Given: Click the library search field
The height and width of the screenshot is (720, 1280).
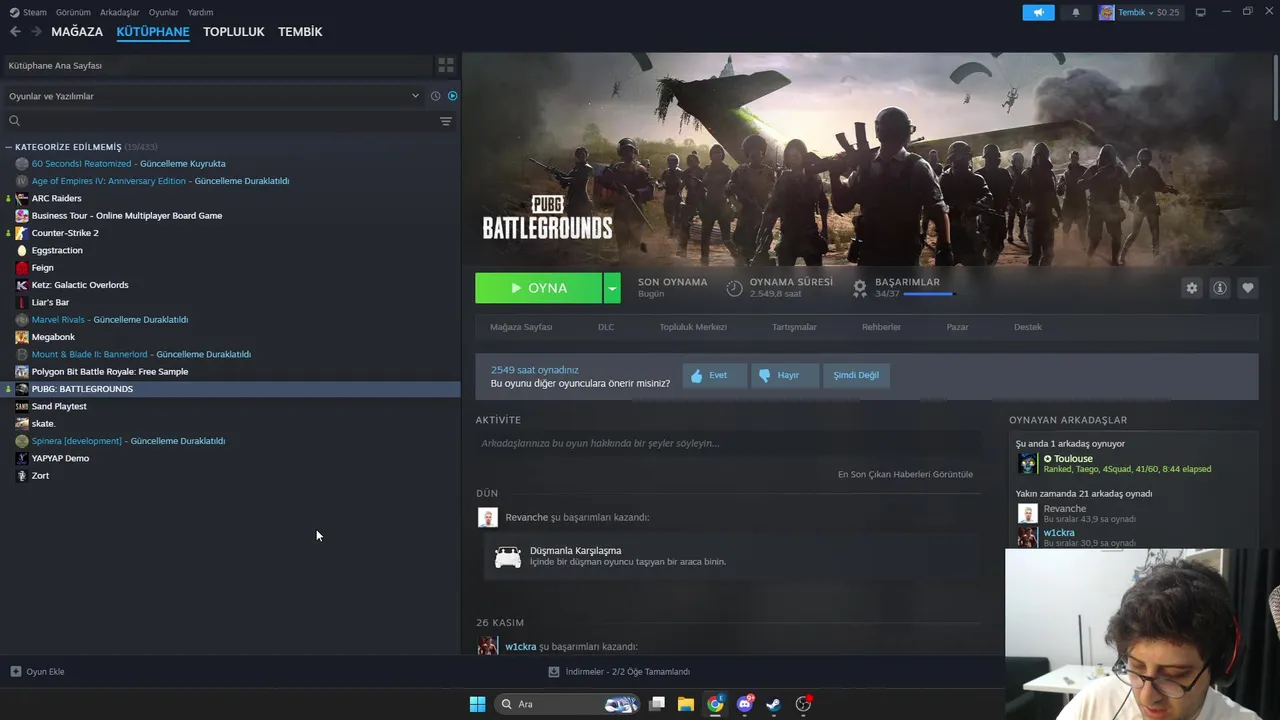Looking at the screenshot, I should pos(220,121).
